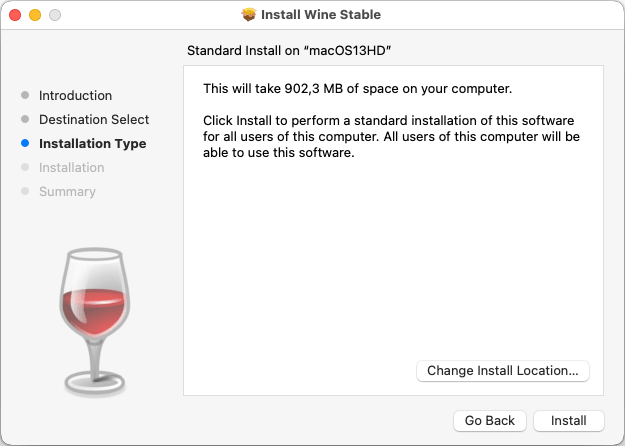Open Change Install Location dialog
The width and height of the screenshot is (625, 446).
coord(503,371)
